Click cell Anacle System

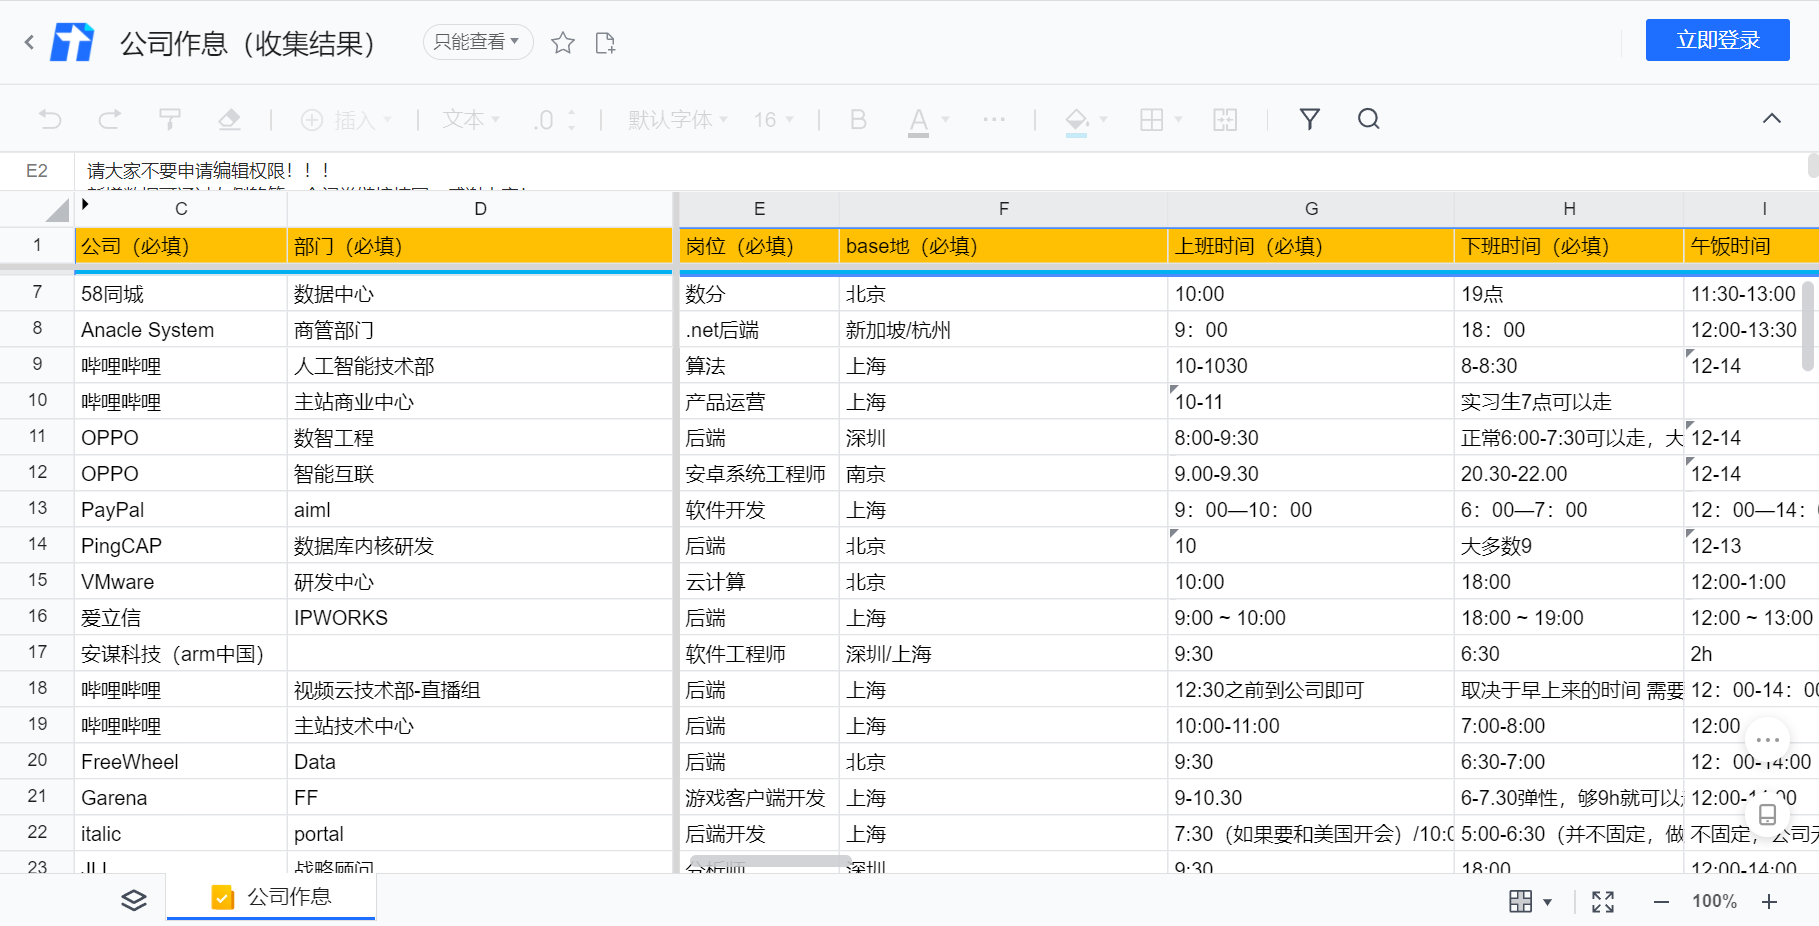[181, 330]
